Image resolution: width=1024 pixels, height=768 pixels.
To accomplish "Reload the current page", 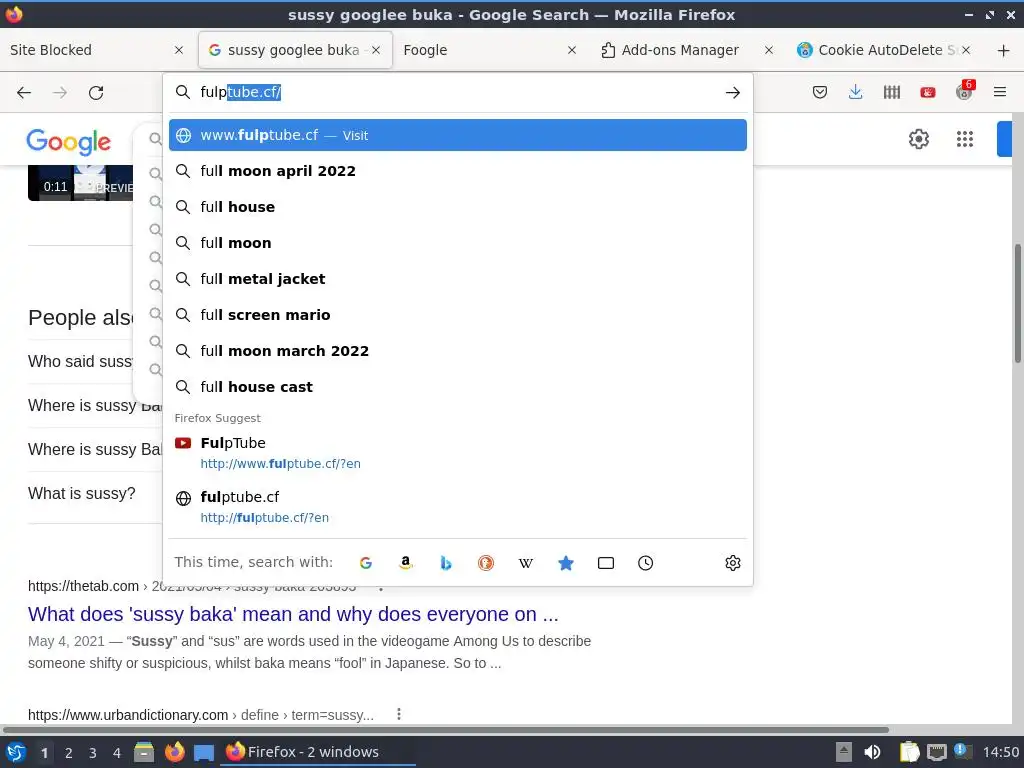I will point(96,93).
